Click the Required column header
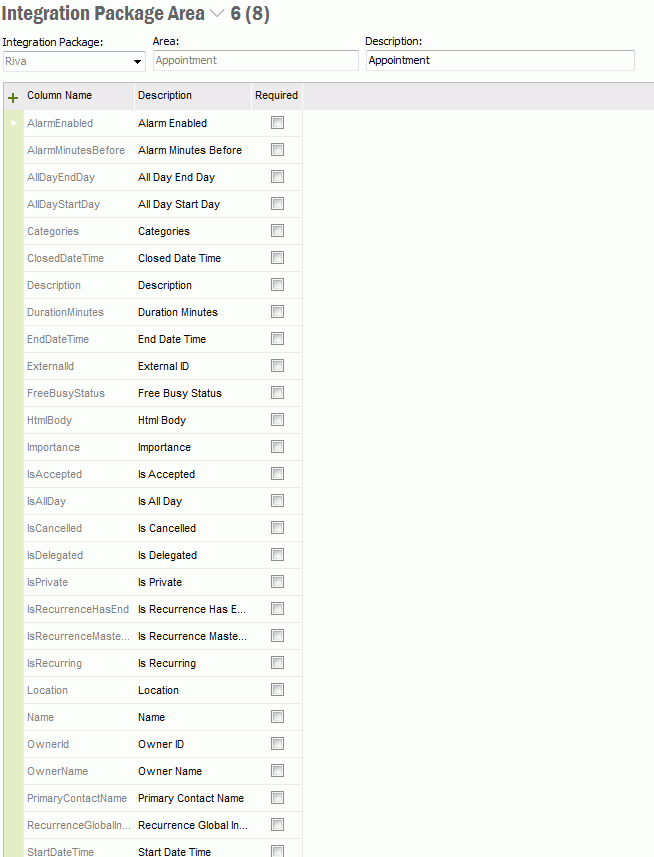Screen dimensions: 654x857 pyautogui.click(x=276, y=96)
